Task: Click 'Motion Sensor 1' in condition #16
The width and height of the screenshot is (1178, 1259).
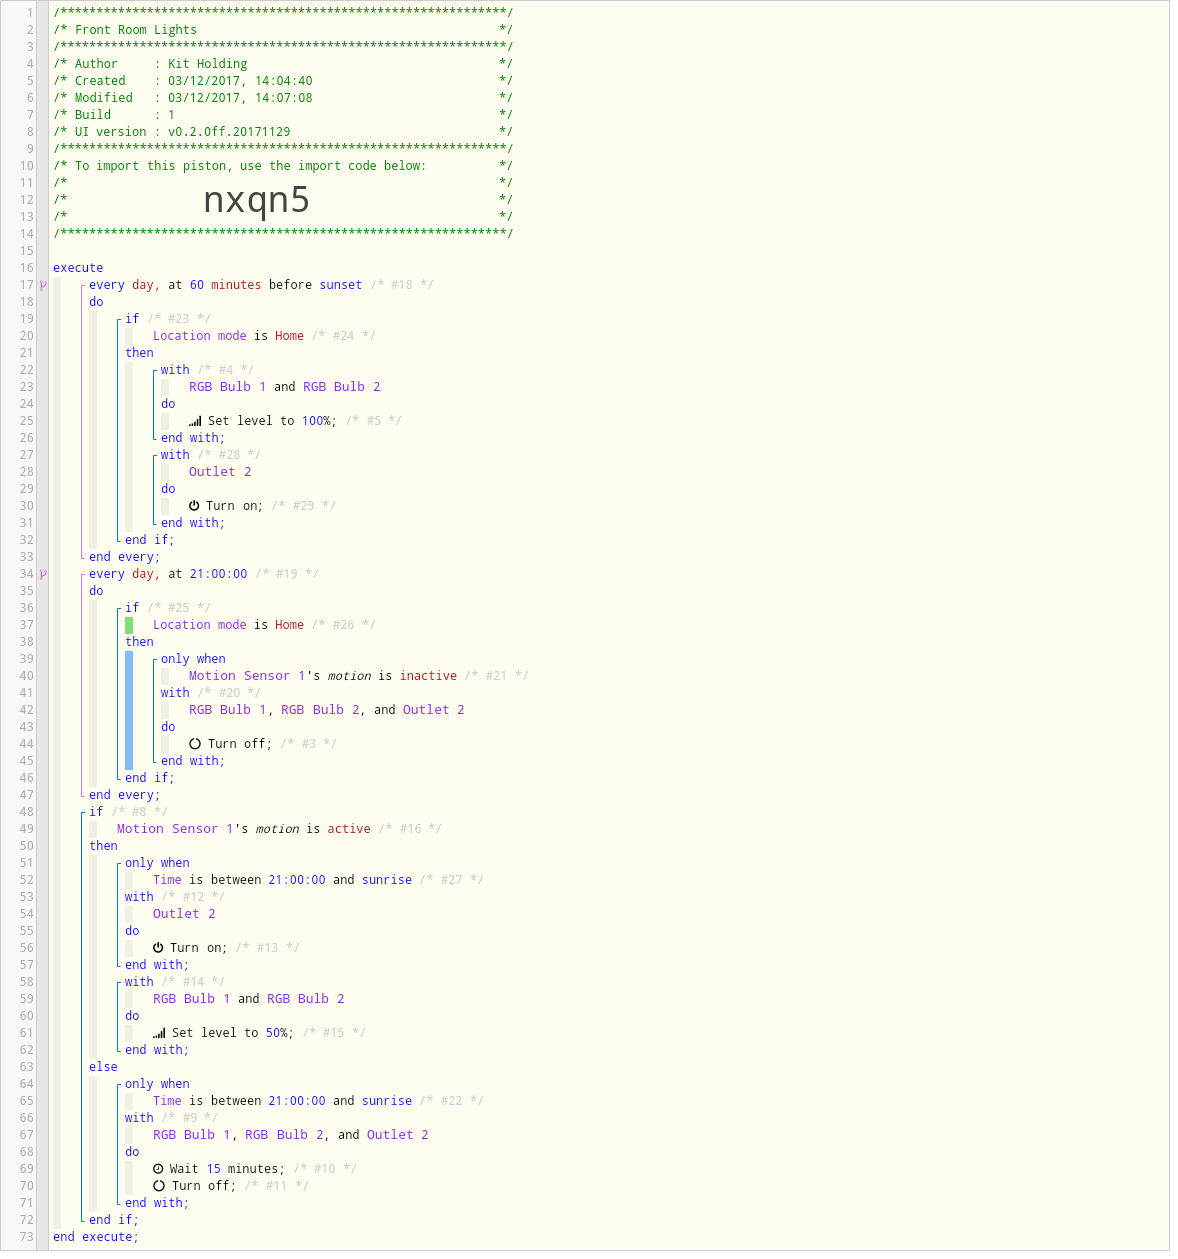Action: tap(175, 829)
